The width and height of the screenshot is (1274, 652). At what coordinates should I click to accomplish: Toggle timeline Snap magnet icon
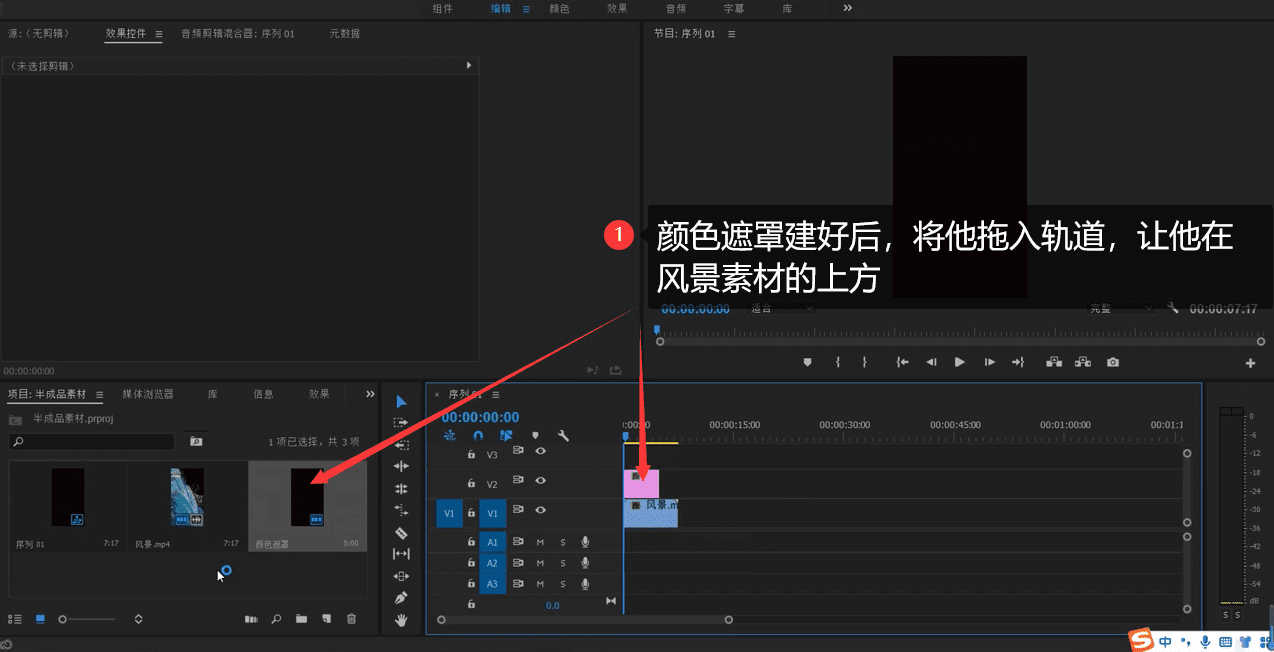point(478,436)
